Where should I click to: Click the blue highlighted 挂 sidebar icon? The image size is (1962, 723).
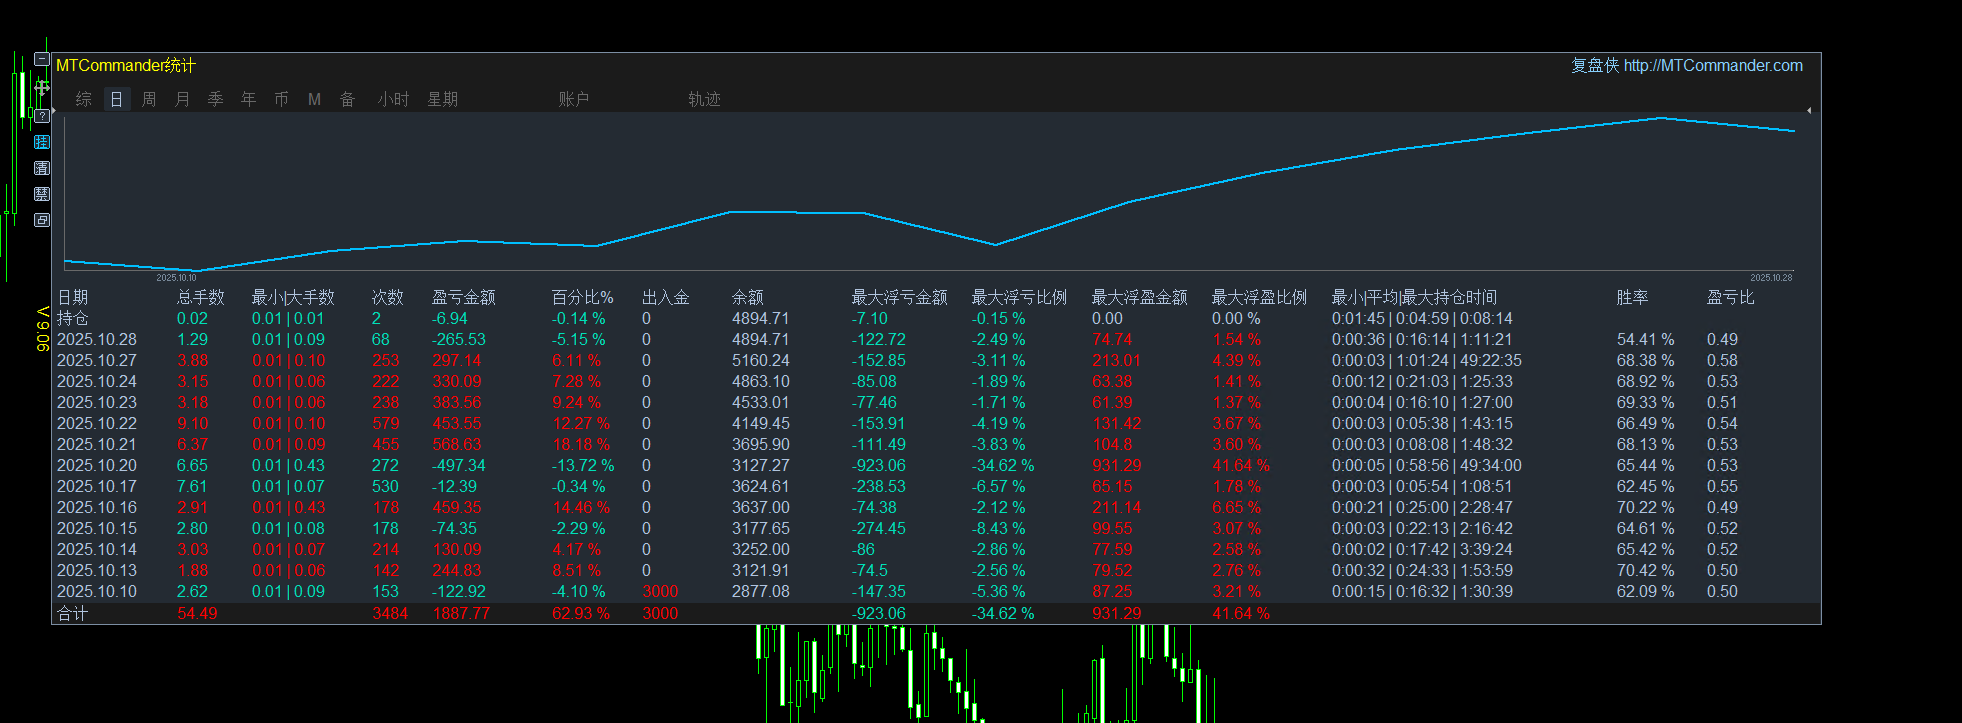[42, 142]
